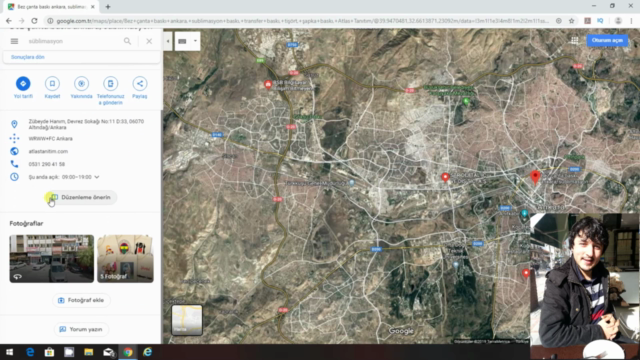Click the browser back arrow
The height and width of the screenshot is (360, 640).
click(9, 21)
